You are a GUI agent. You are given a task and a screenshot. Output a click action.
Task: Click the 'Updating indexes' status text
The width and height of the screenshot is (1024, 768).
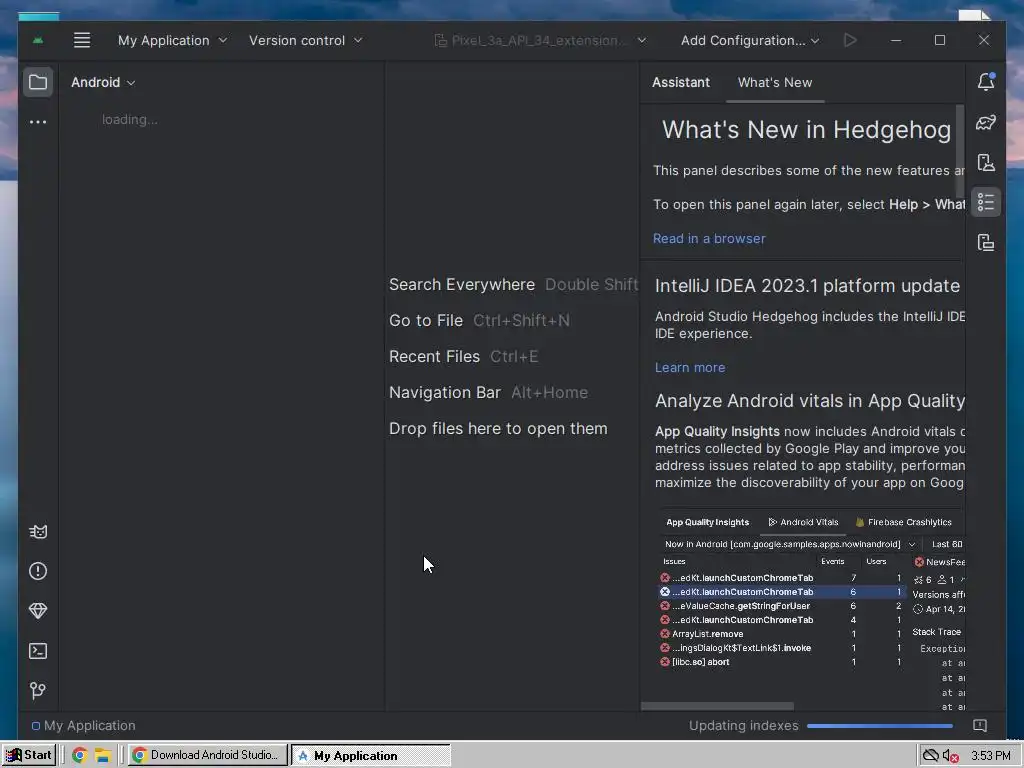(x=743, y=726)
